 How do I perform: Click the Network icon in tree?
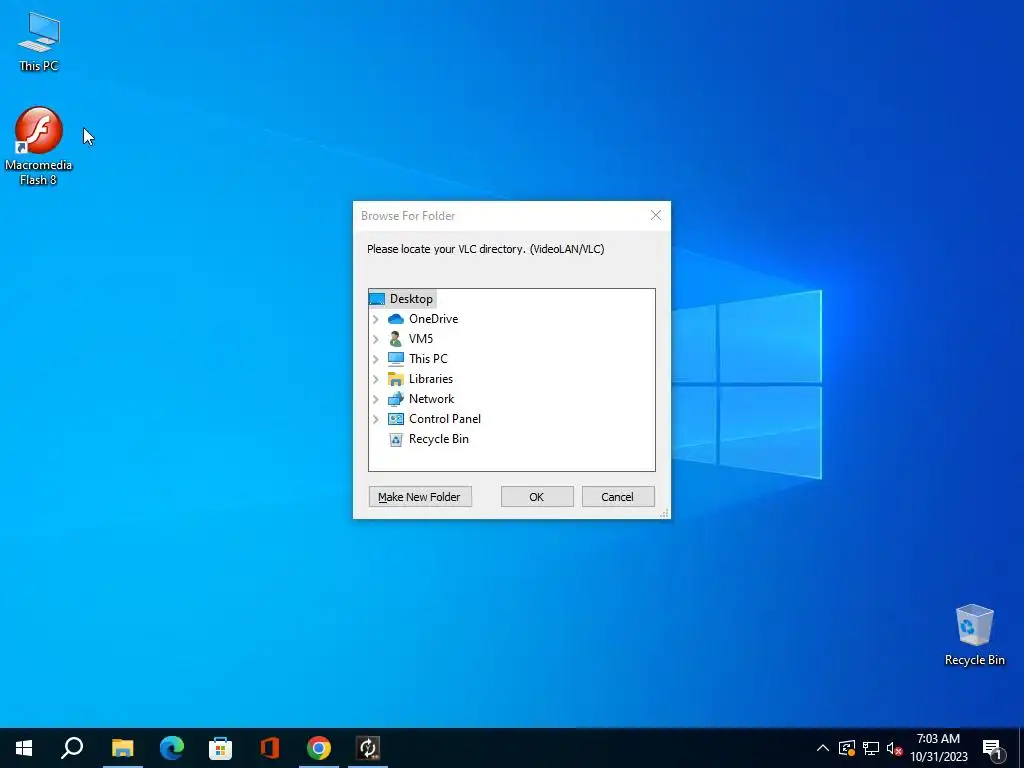pyautogui.click(x=396, y=399)
